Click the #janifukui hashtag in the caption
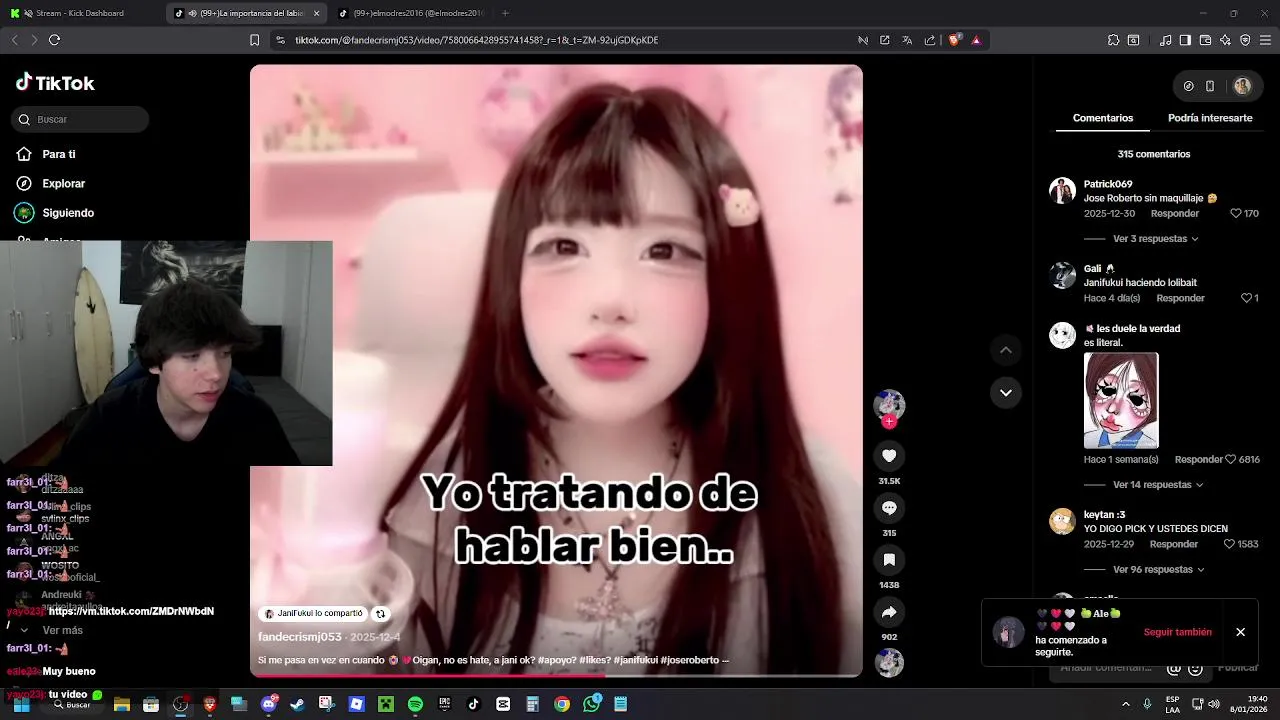The image size is (1280, 720). click(x=635, y=660)
